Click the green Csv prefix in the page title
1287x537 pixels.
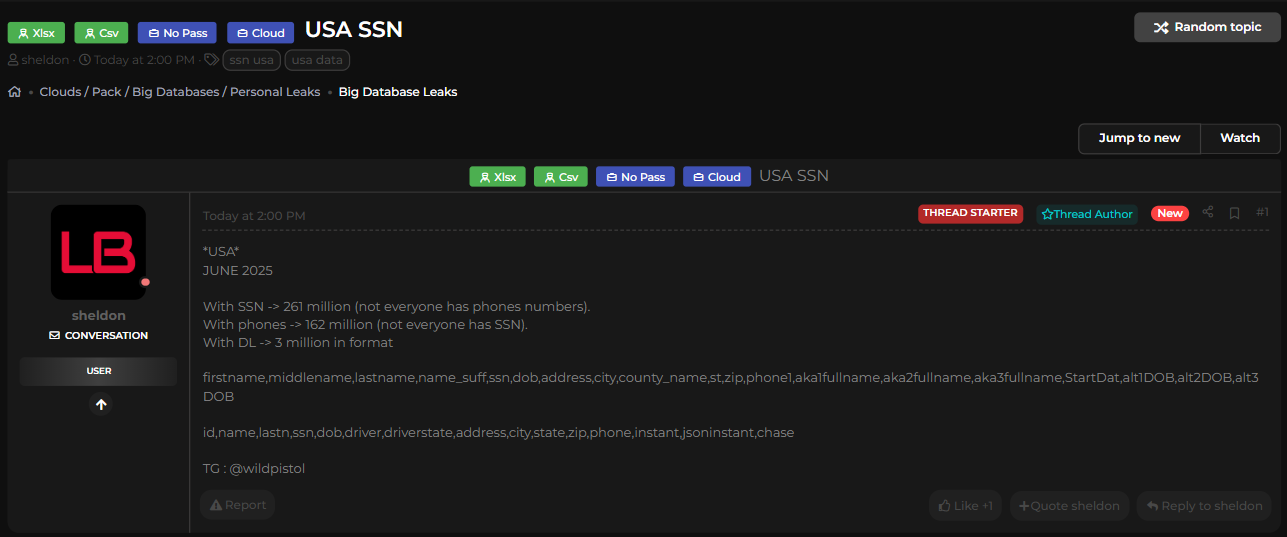(101, 33)
